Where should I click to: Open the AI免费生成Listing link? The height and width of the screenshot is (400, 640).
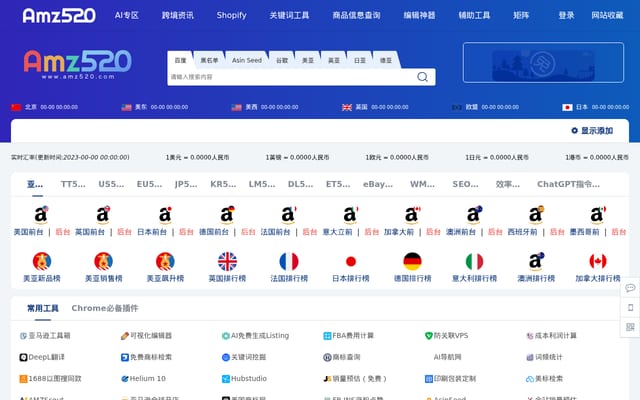point(256,336)
